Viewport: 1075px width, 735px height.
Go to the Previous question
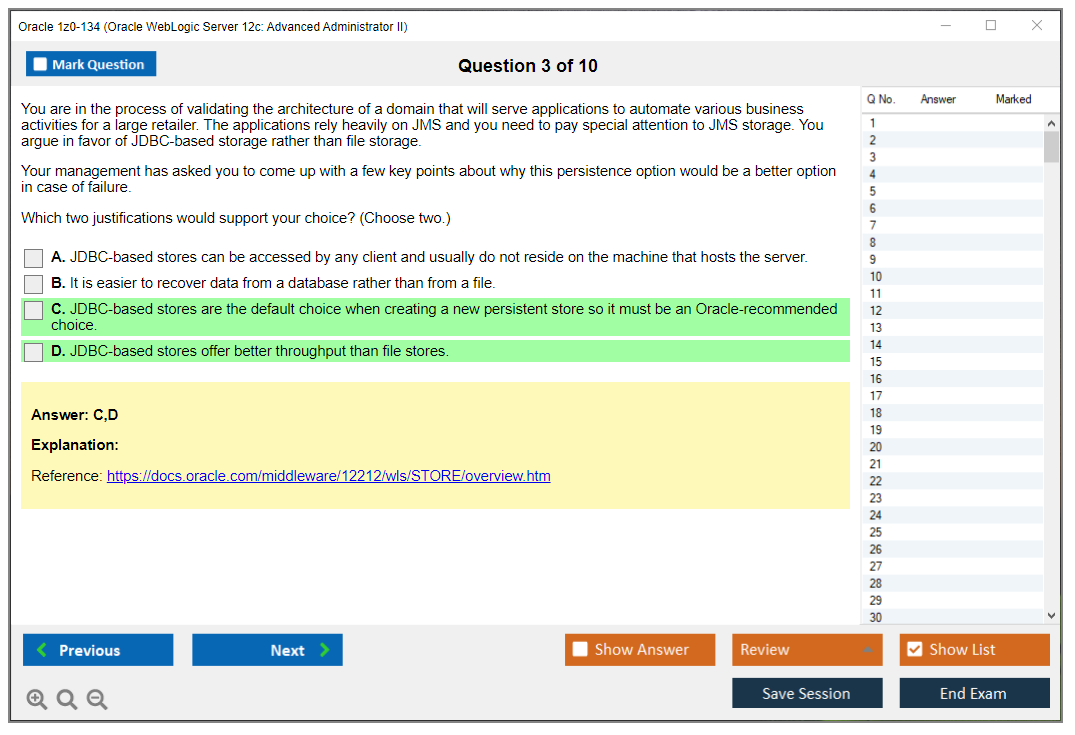(x=98, y=649)
